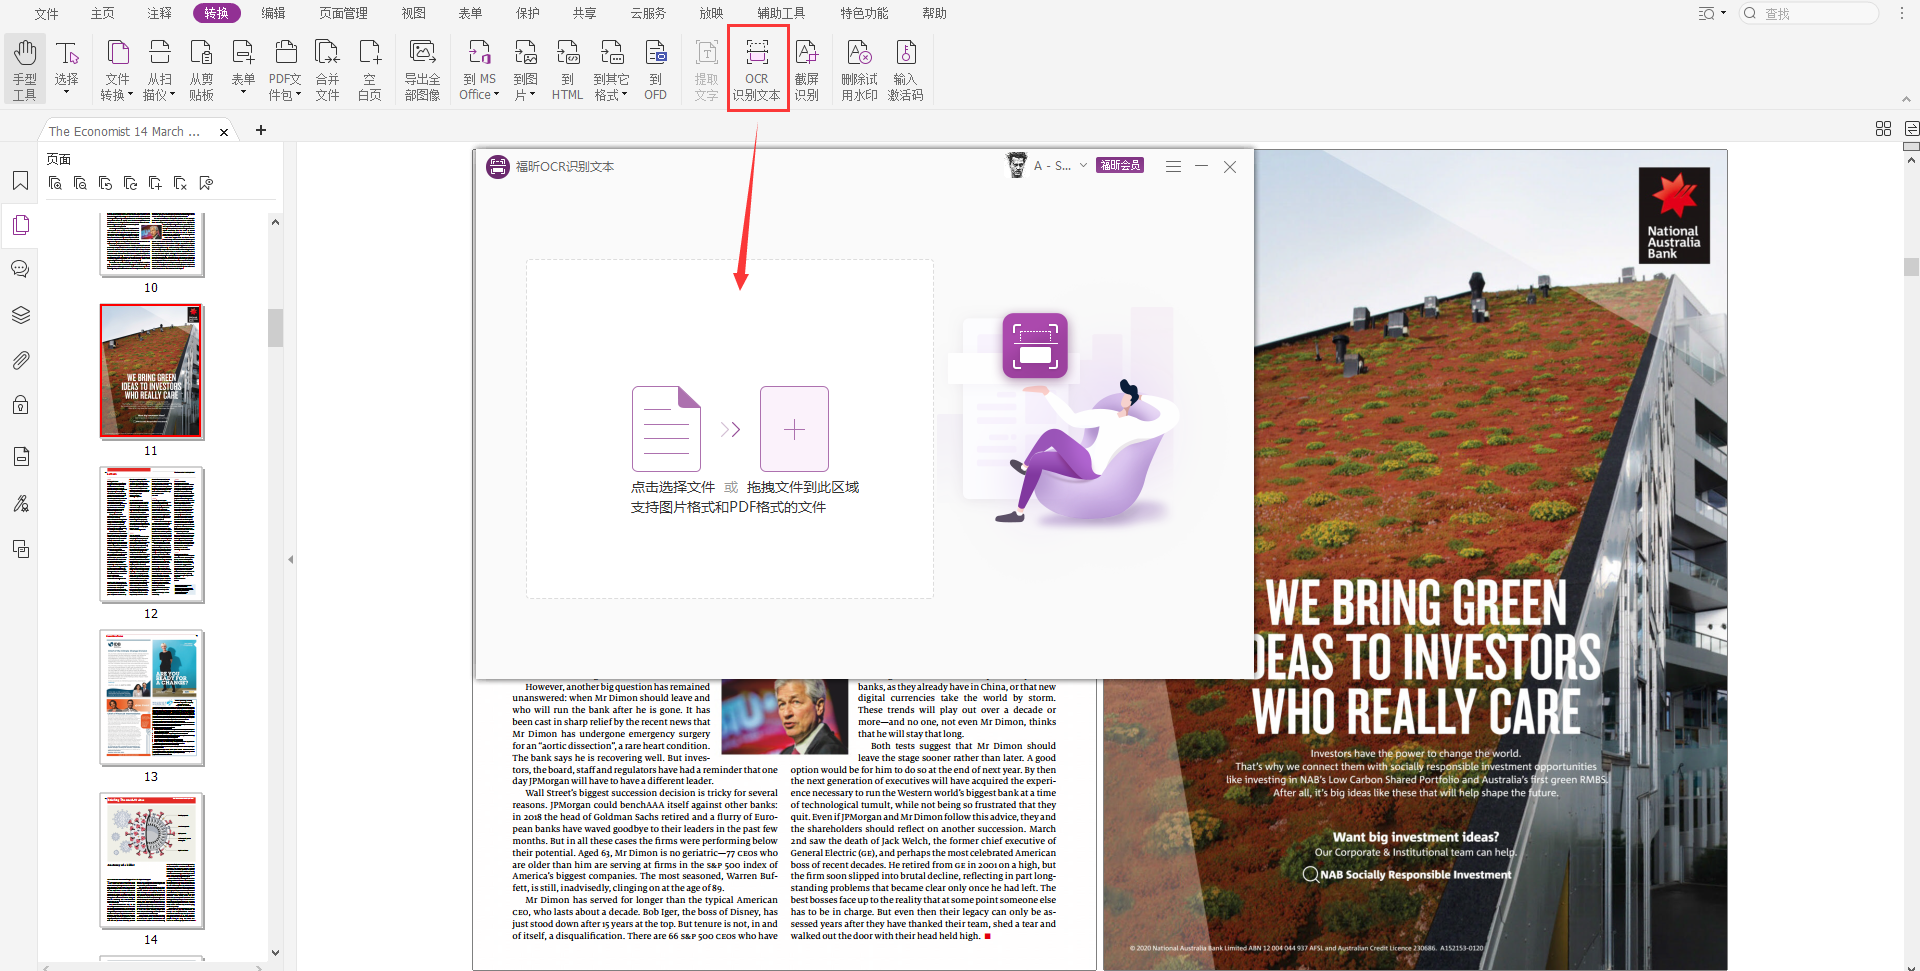1920x971 pixels.
Task: Collapse the left page thumbnail panel arrow
Action: click(290, 560)
